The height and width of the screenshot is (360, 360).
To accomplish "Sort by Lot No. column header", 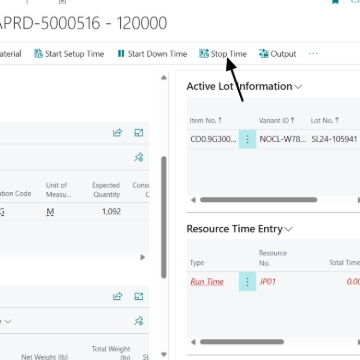I will (x=325, y=120).
